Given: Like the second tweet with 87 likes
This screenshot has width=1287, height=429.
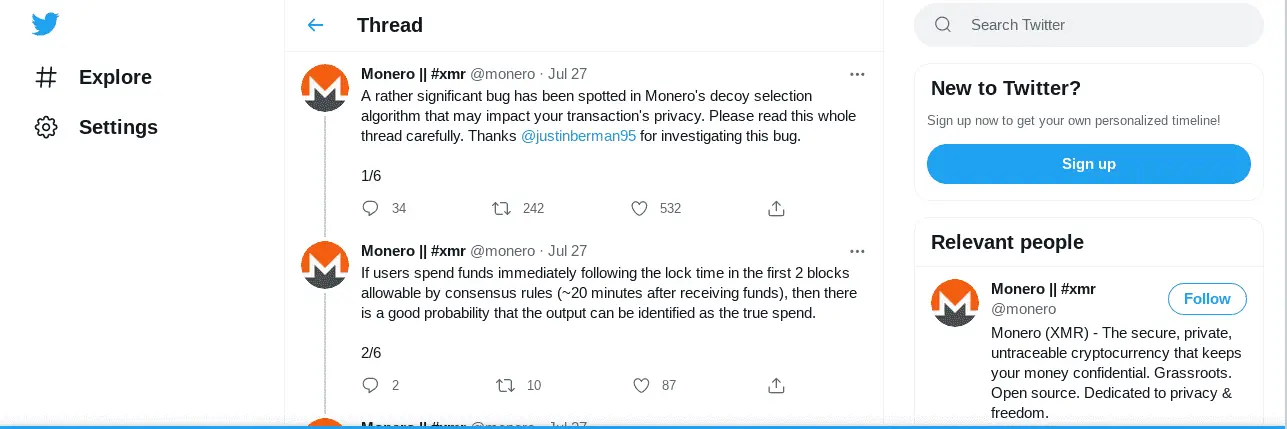Looking at the screenshot, I should [640, 385].
